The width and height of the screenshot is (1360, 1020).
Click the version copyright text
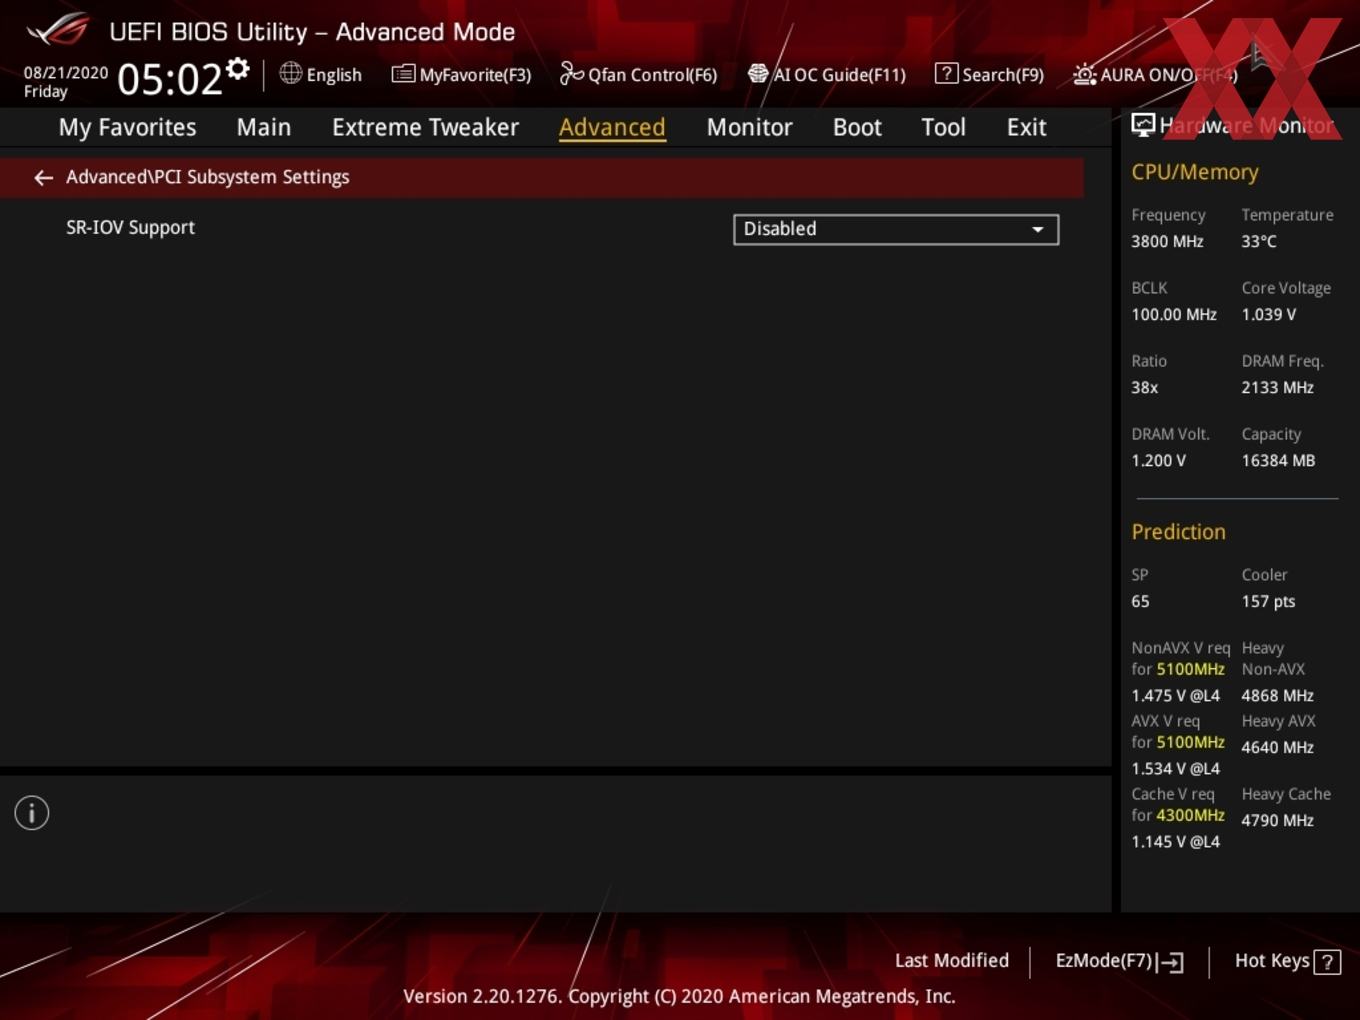click(x=679, y=996)
